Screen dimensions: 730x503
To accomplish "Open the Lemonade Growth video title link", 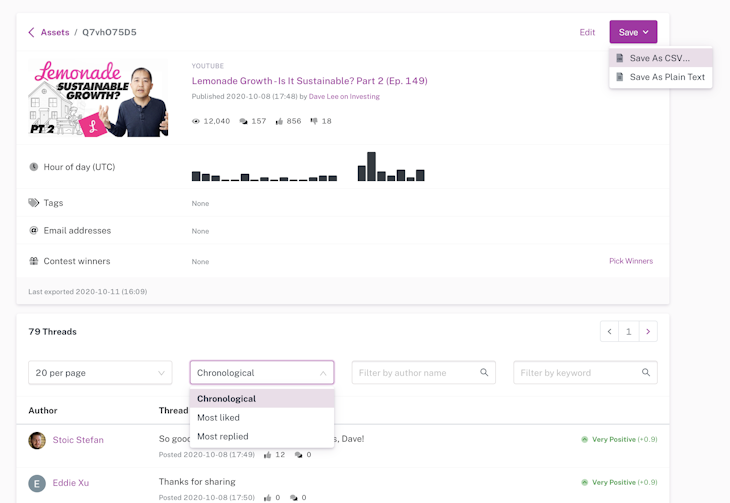I will (309, 80).
